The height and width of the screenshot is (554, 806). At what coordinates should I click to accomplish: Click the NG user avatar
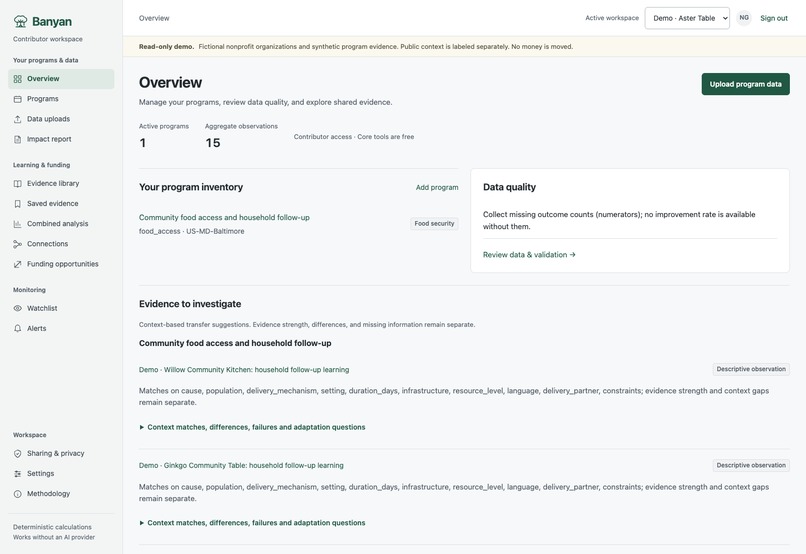744,18
